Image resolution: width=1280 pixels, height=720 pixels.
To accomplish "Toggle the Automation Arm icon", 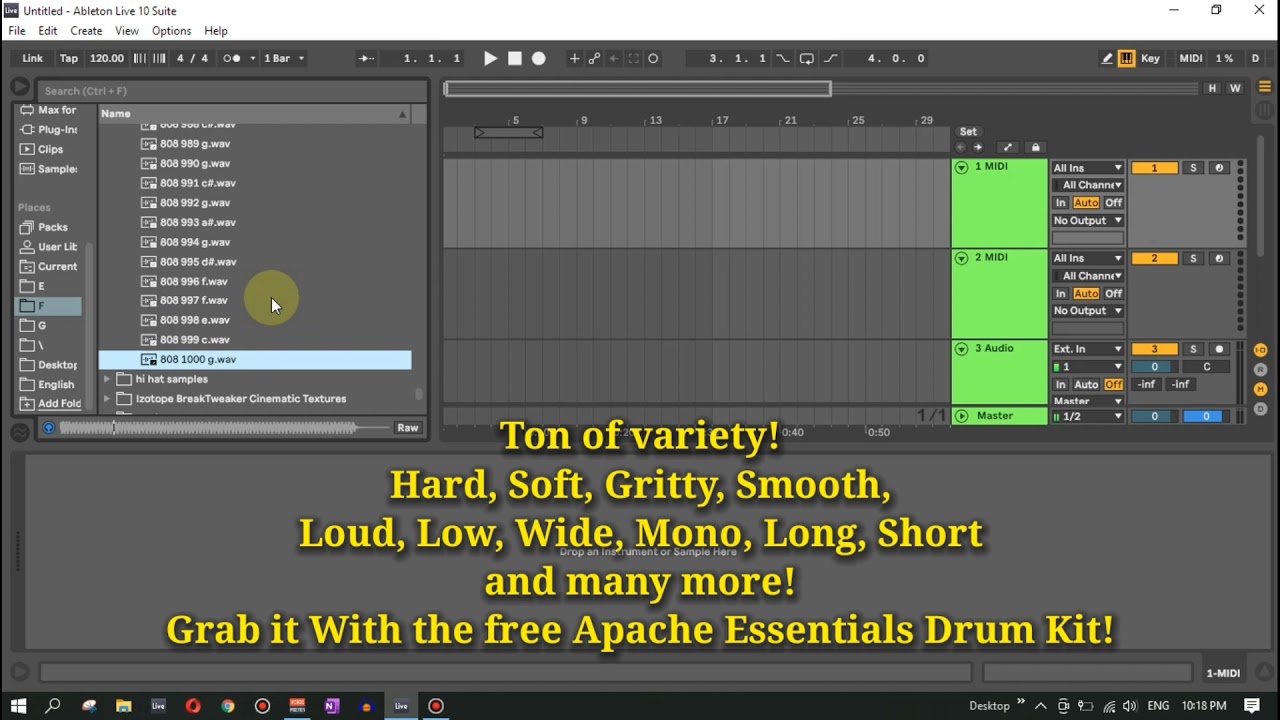I will pos(594,58).
